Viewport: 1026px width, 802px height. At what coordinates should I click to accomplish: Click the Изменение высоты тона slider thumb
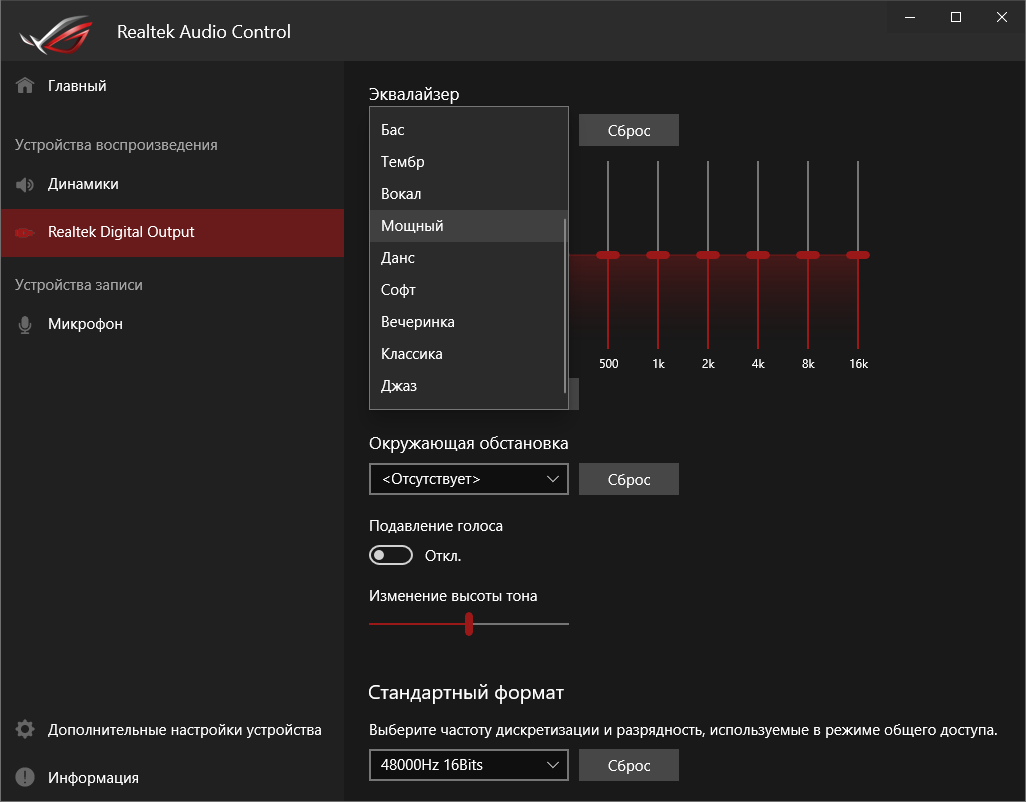[x=469, y=624]
